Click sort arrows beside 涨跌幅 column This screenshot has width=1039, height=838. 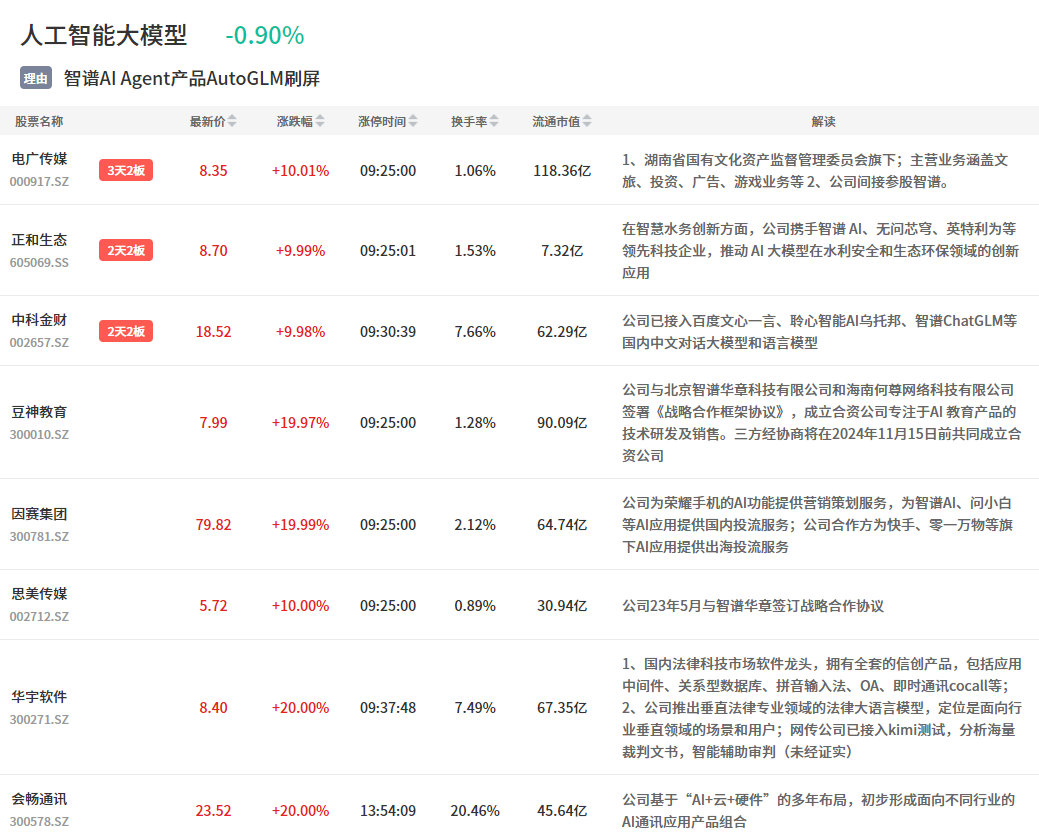click(319, 122)
